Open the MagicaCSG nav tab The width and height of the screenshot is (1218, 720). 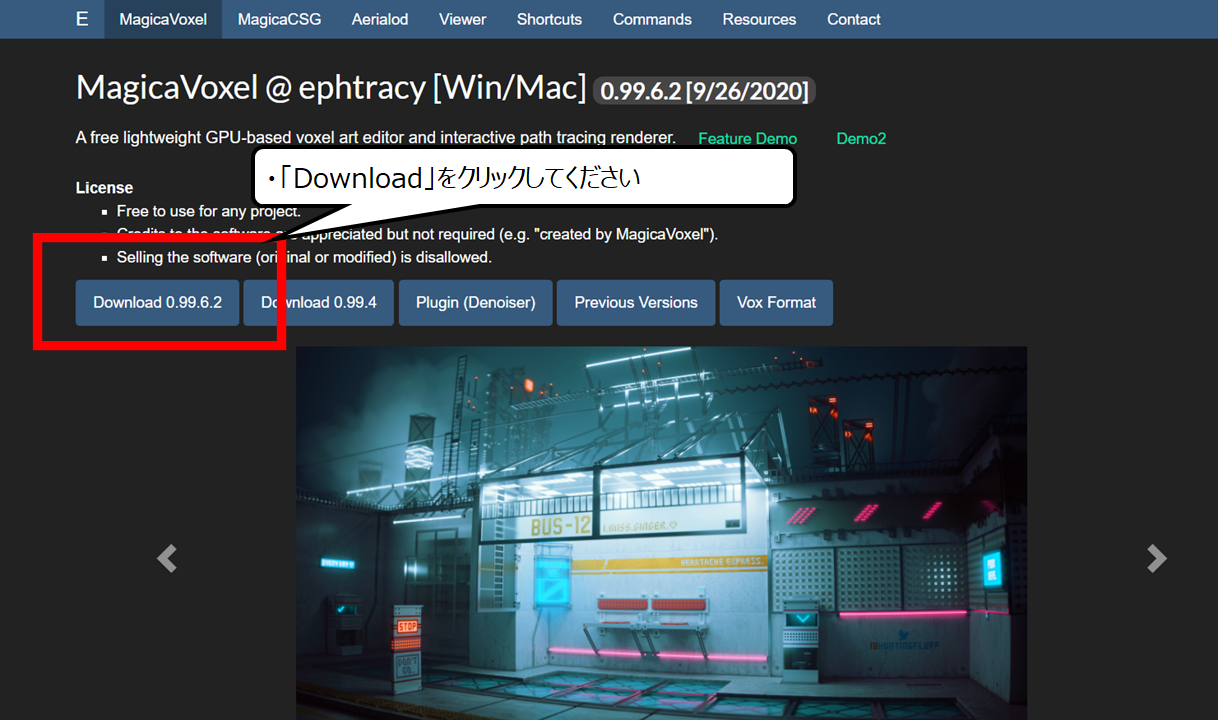[279, 19]
